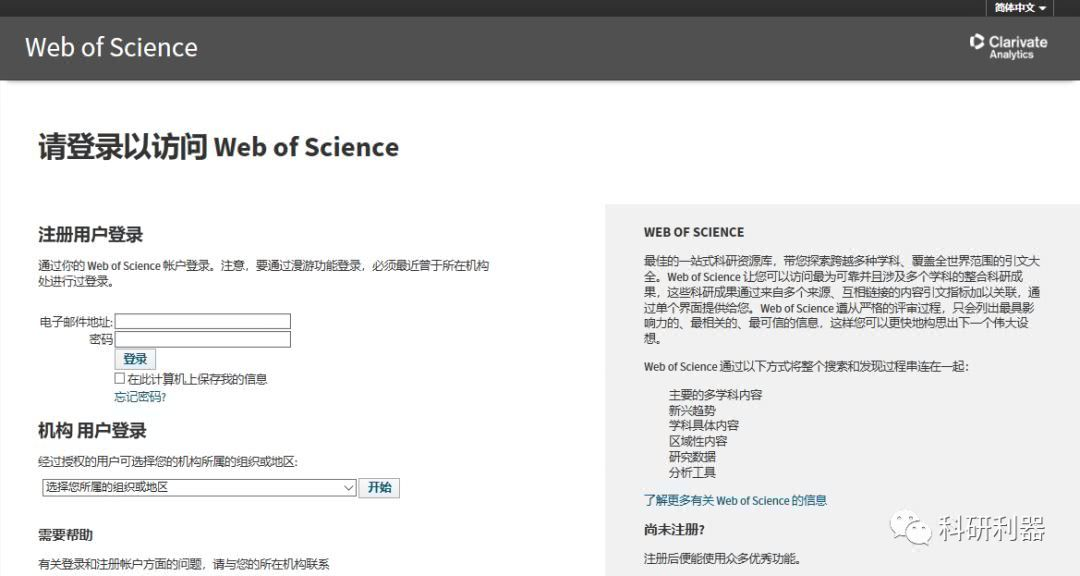Enable 在此计算机上保存我的信息 checkbox
Screen dimensions: 1080x576
coord(120,378)
